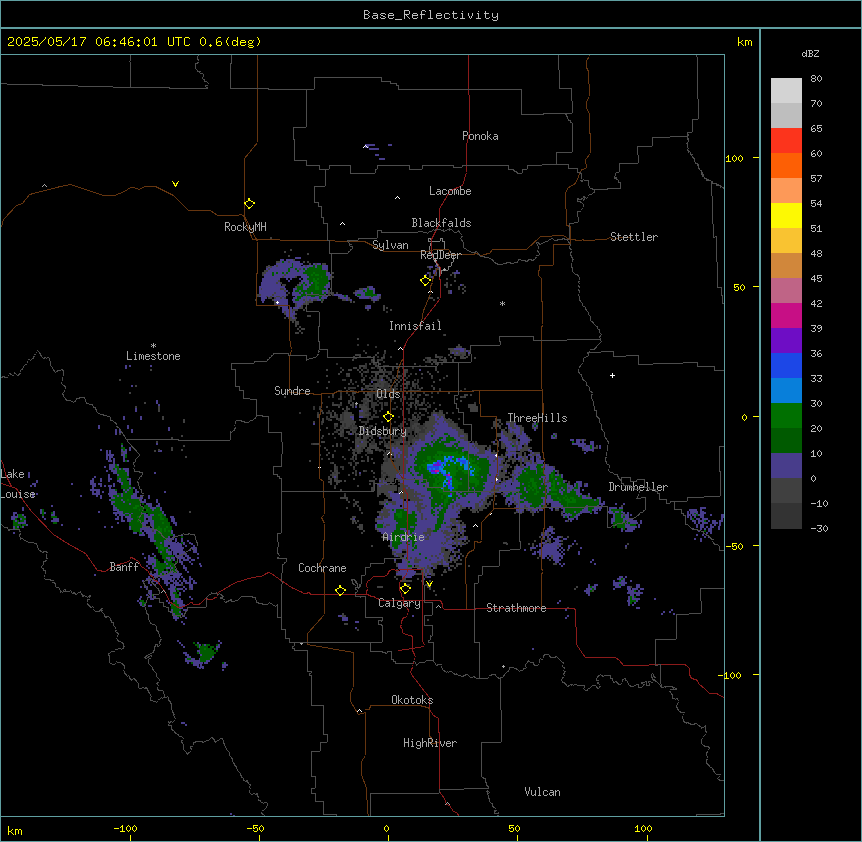Image resolution: width=862 pixels, height=842 pixels.
Task: Select the red 65-60 dBZ legend swatch
Action: point(786,141)
